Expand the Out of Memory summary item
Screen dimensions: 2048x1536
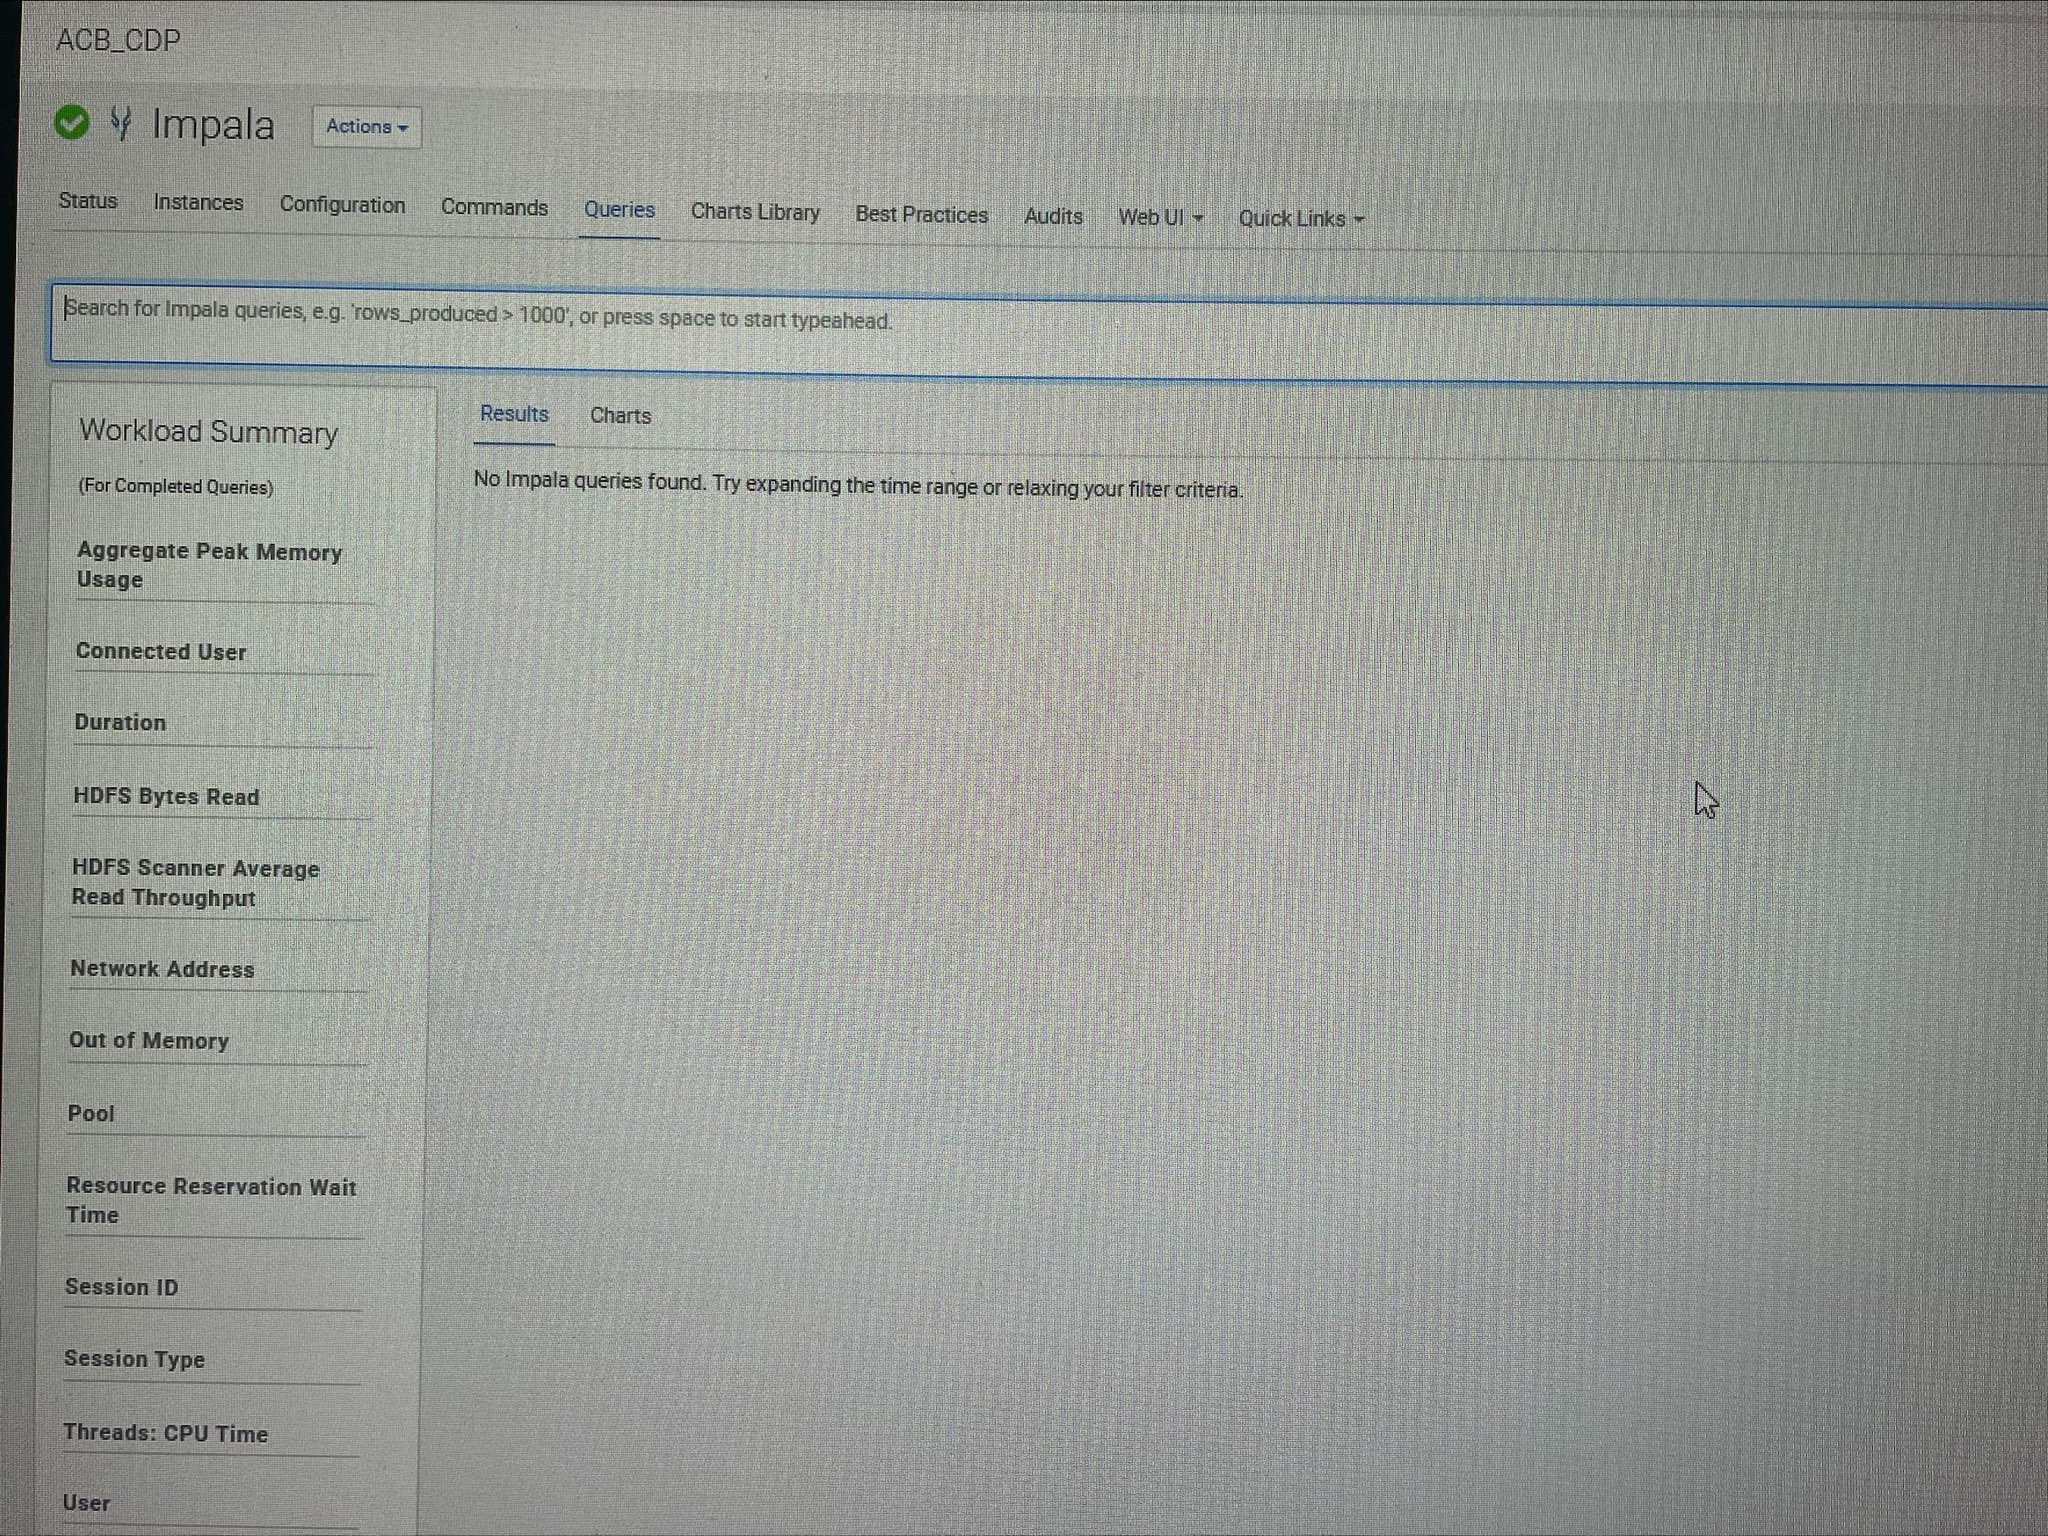(149, 1041)
